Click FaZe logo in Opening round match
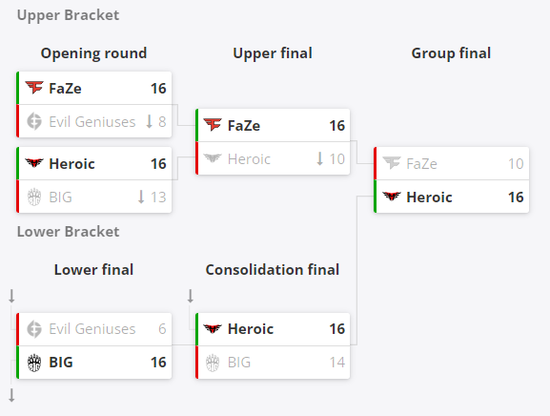The height and width of the screenshot is (416, 550). [x=34, y=88]
